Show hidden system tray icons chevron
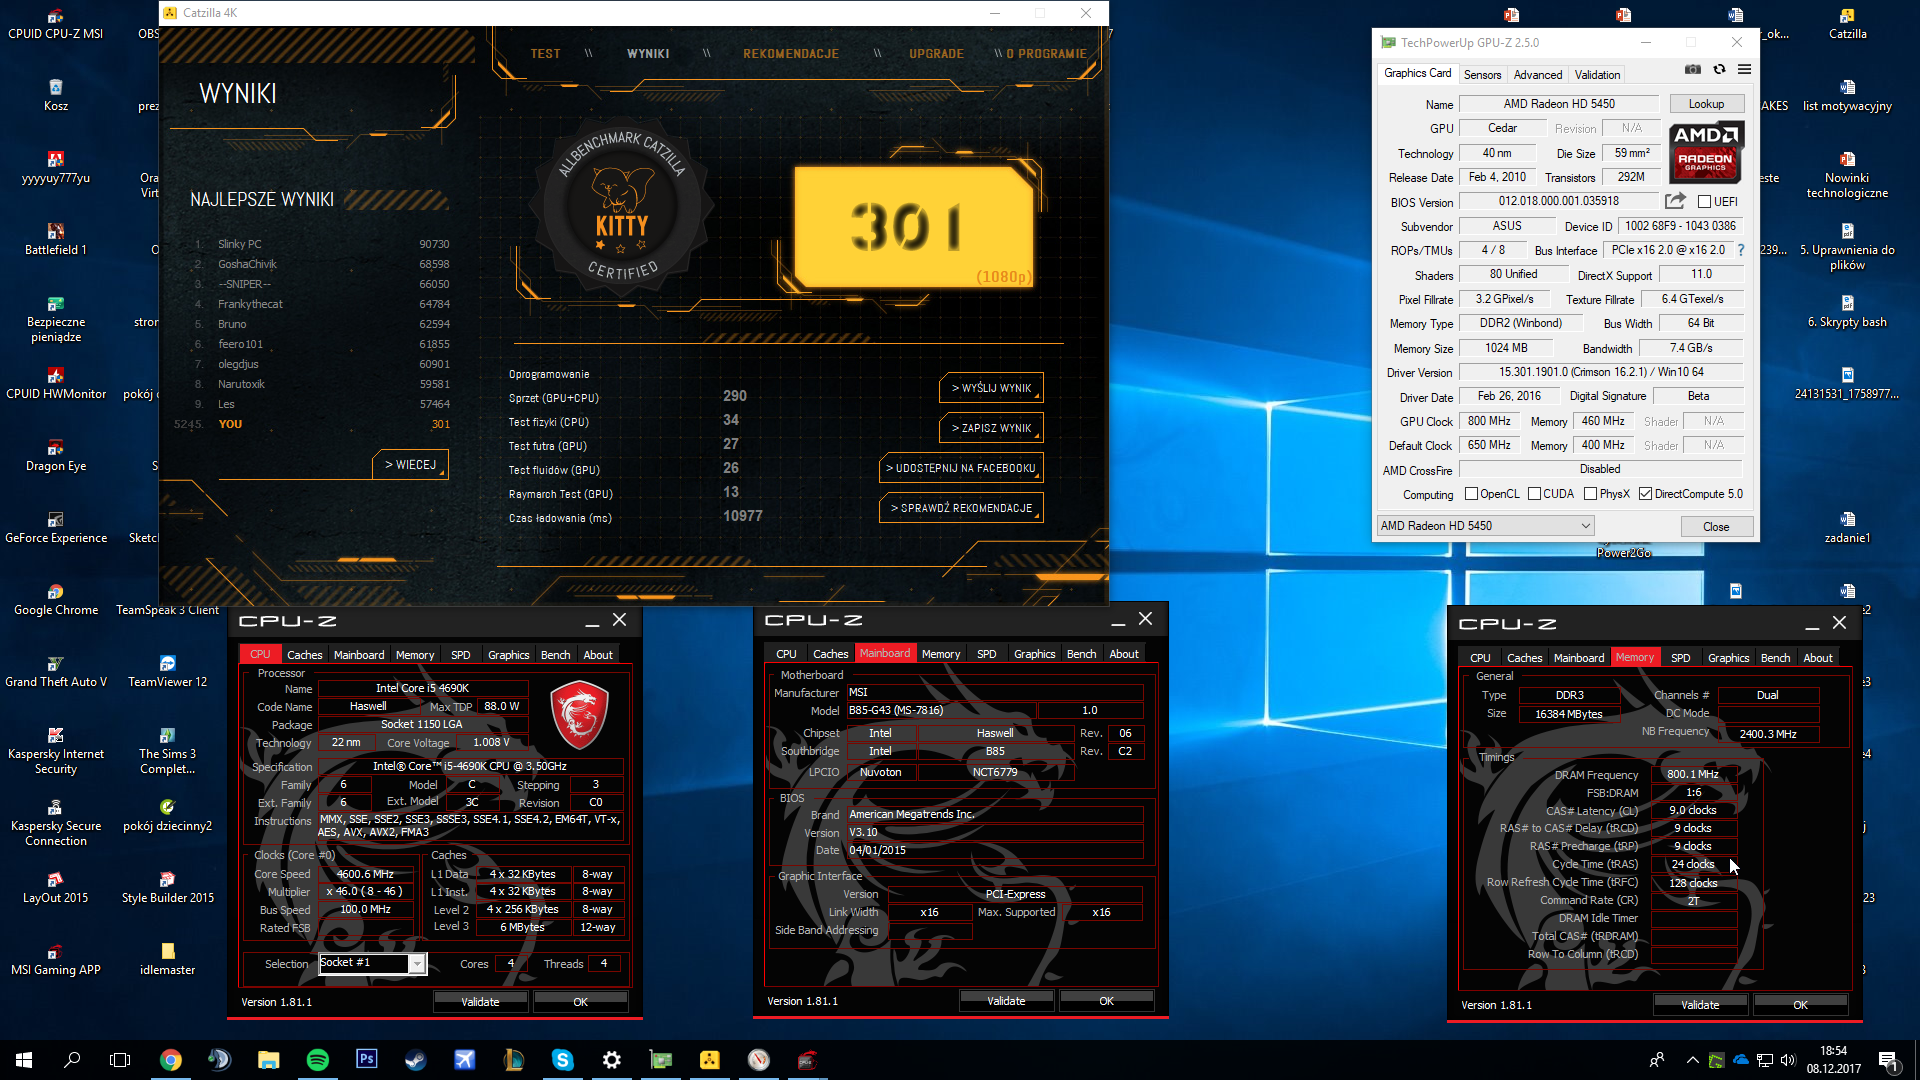The width and height of the screenshot is (1920, 1080). click(x=1692, y=1060)
